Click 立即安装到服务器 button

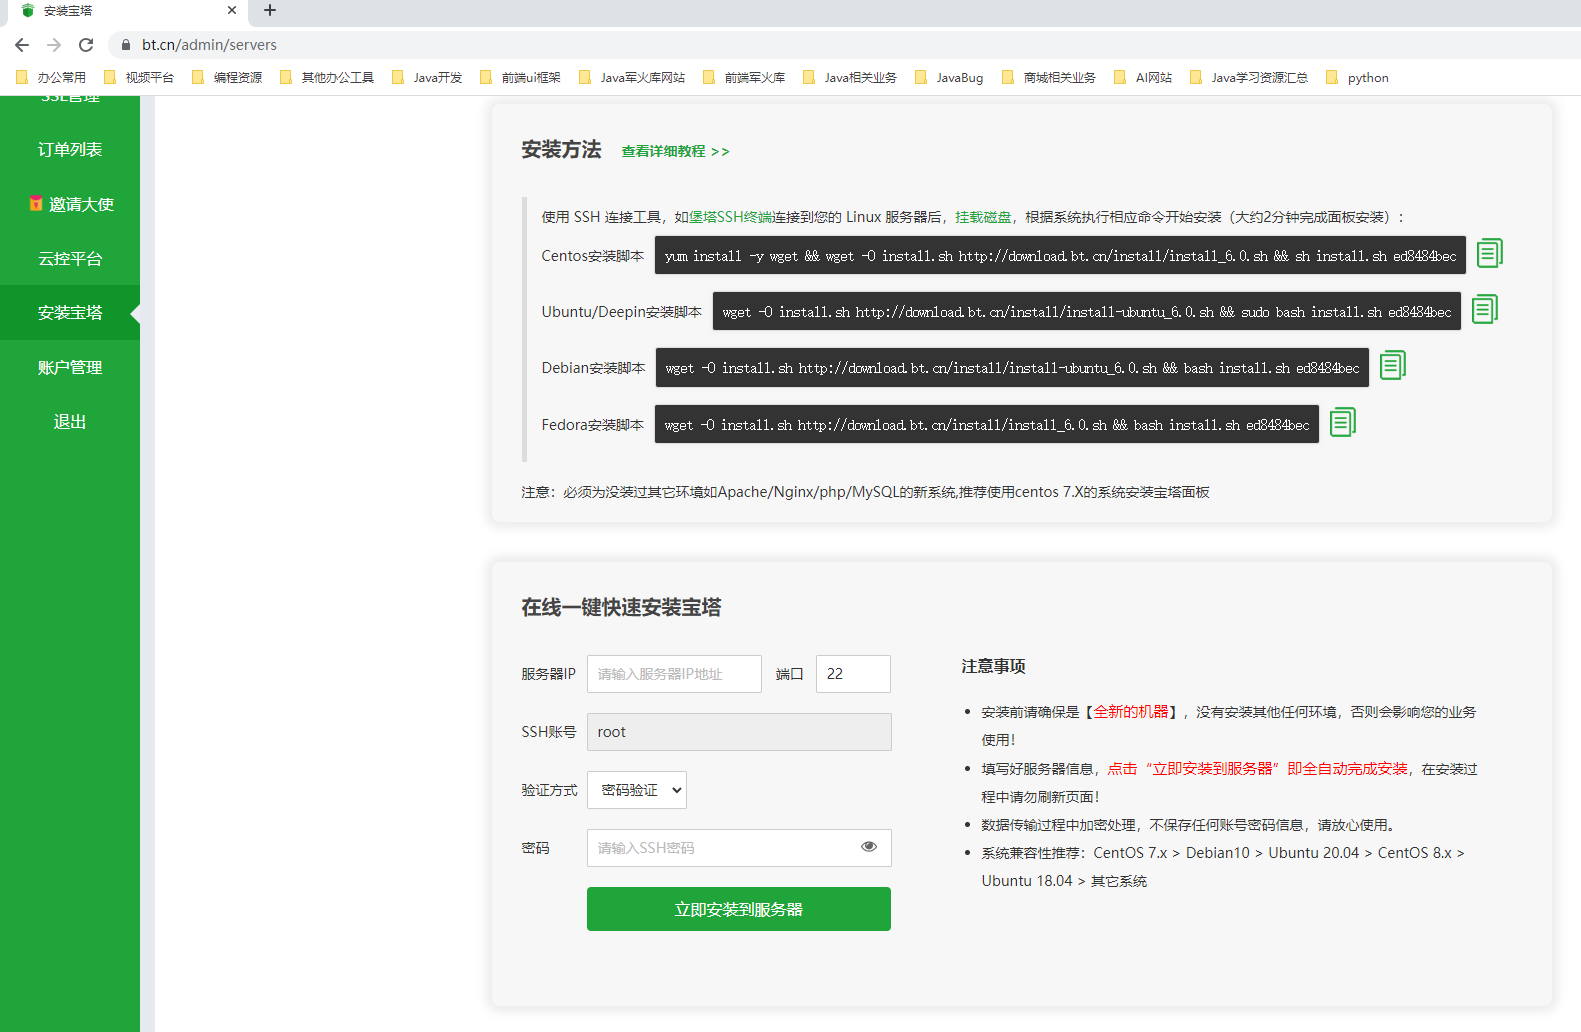tap(739, 909)
